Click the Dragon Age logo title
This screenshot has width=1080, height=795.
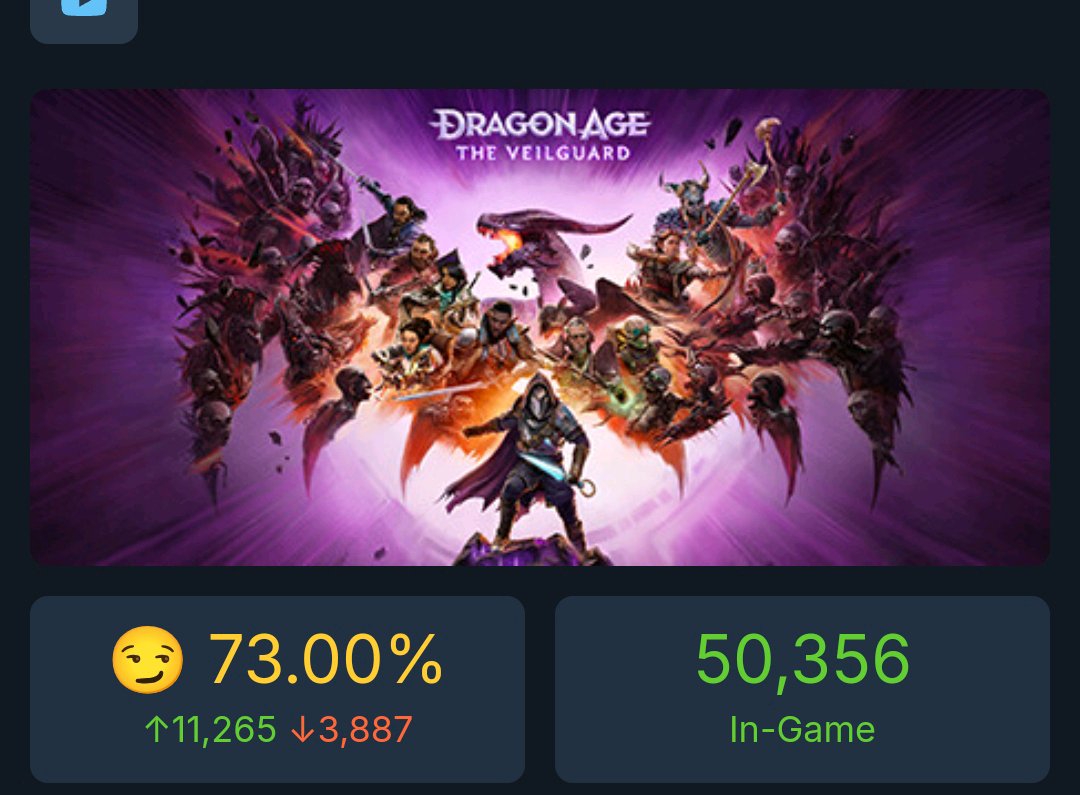(540, 124)
